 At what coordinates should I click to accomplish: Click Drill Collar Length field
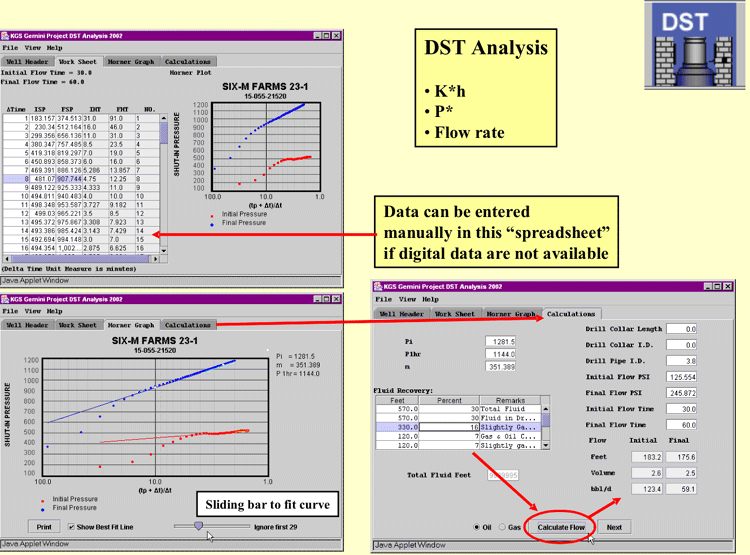[682, 329]
